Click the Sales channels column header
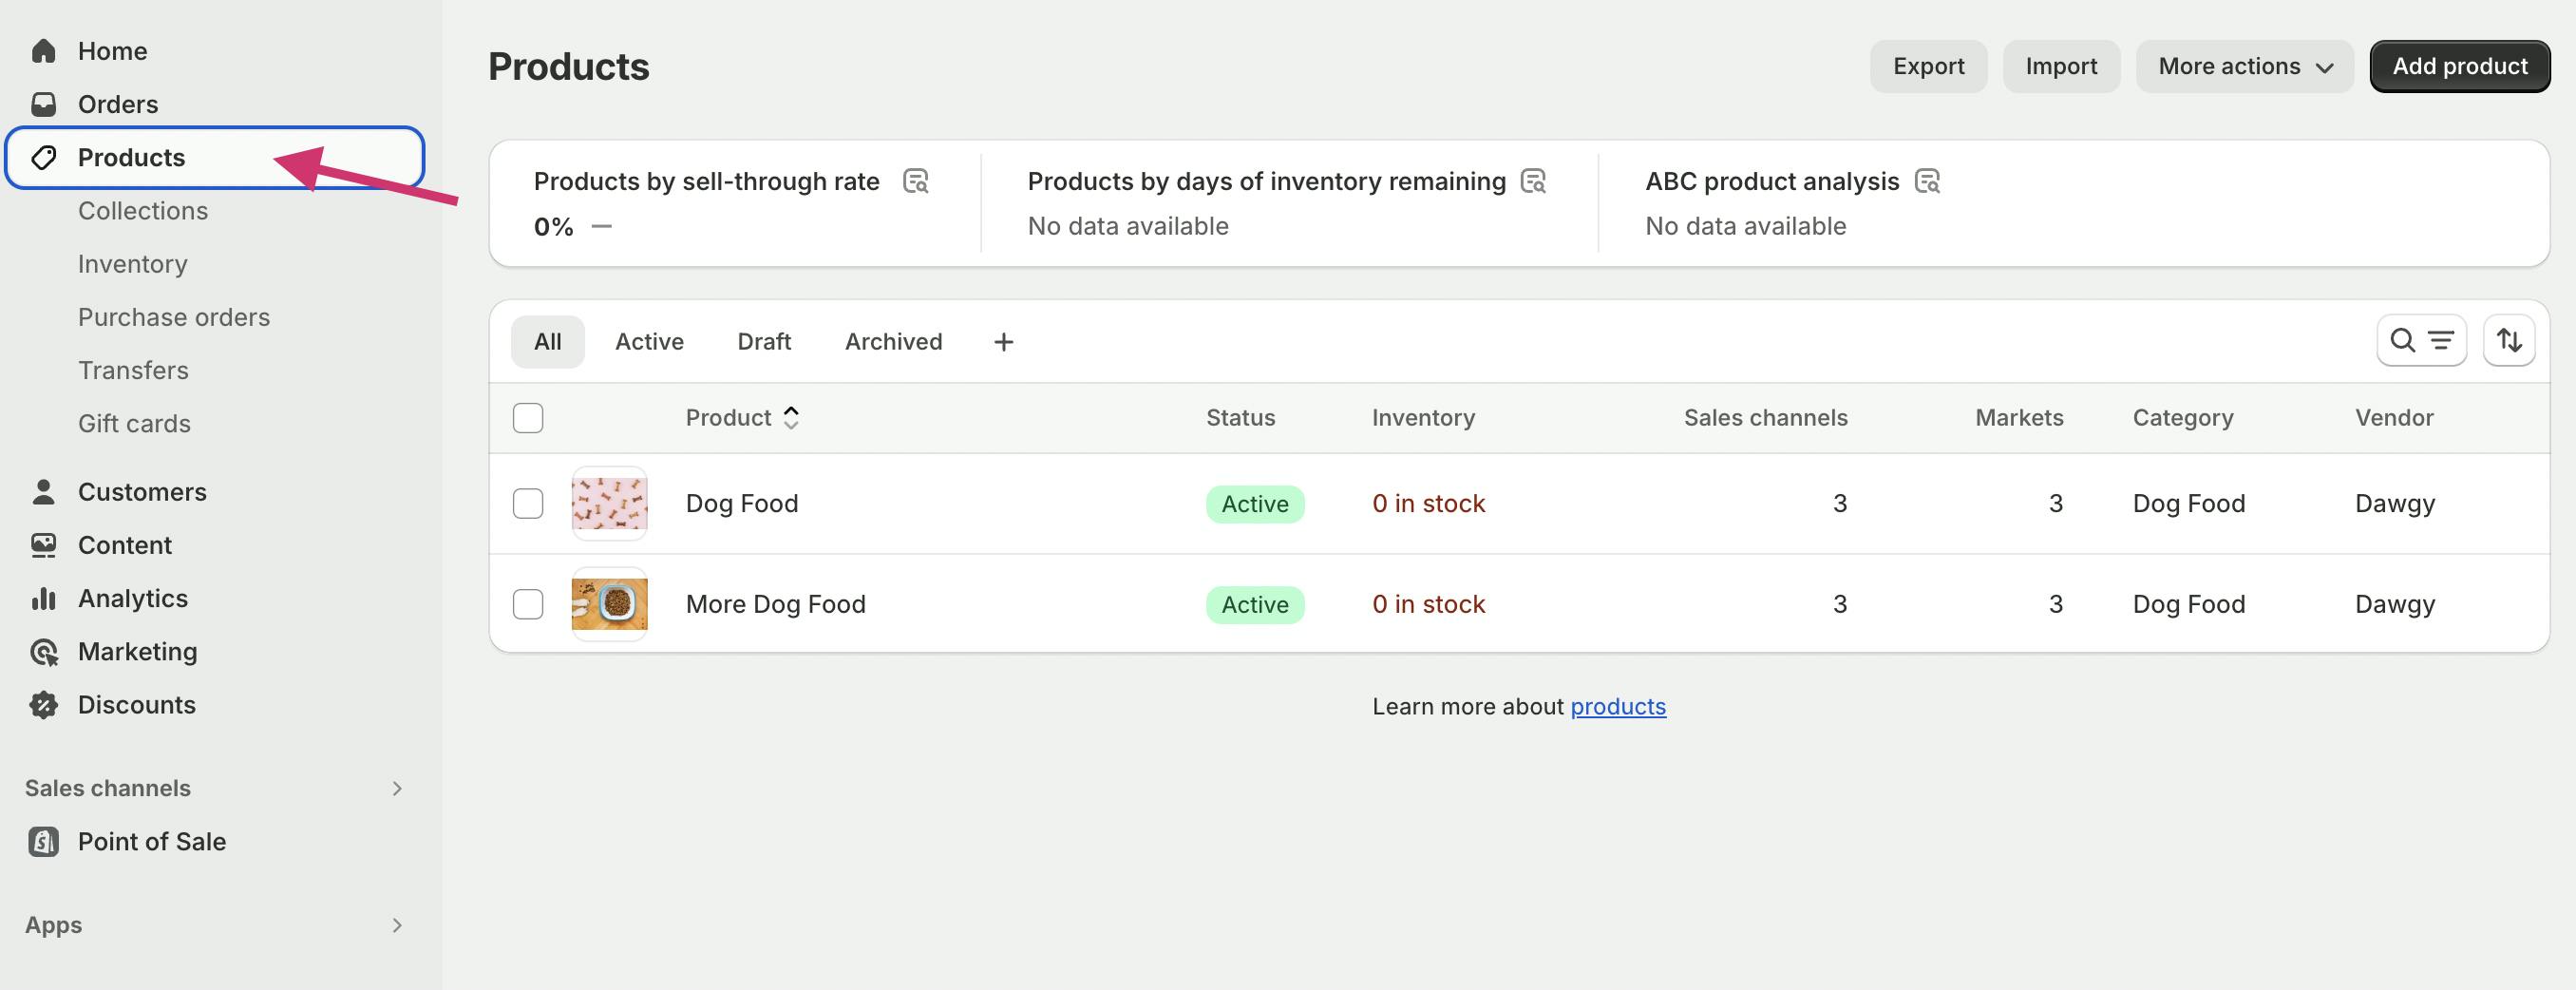Viewport: 2576px width, 990px height. pos(1765,418)
